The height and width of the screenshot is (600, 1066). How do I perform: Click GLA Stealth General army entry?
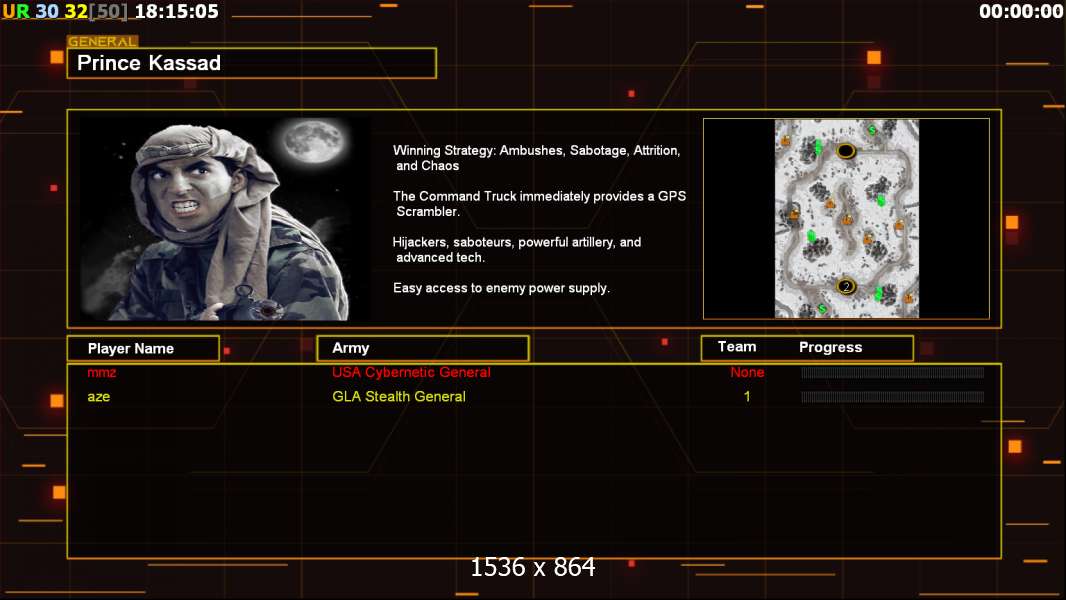[x=398, y=397]
